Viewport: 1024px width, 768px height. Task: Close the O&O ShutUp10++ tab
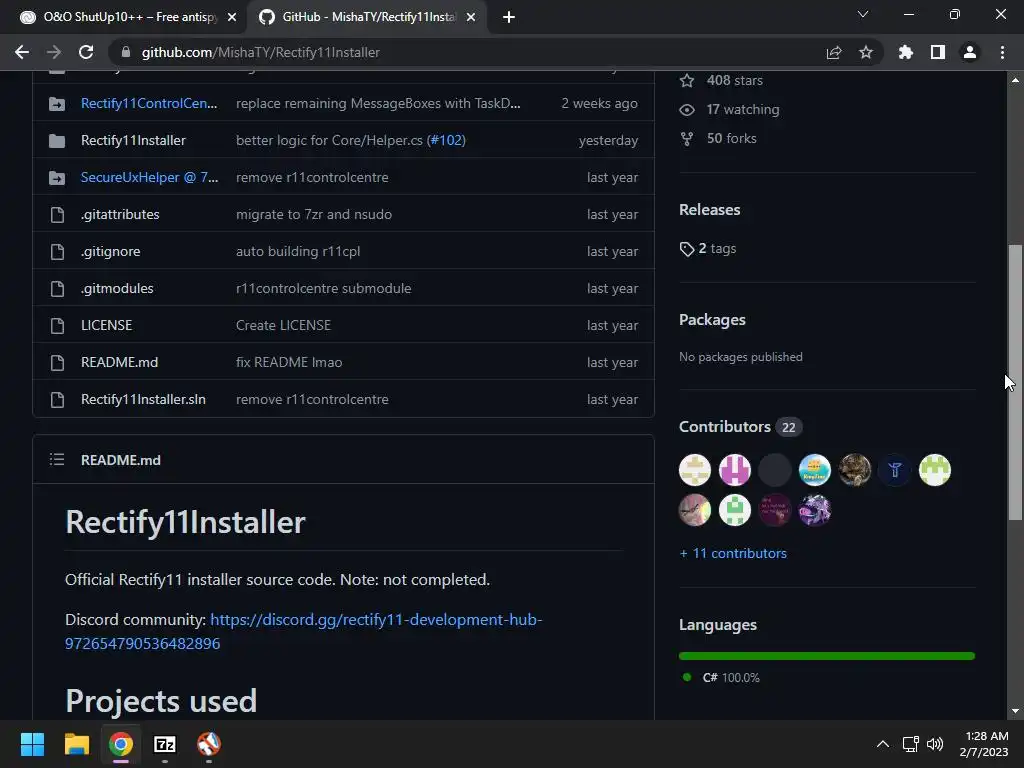coord(232,18)
